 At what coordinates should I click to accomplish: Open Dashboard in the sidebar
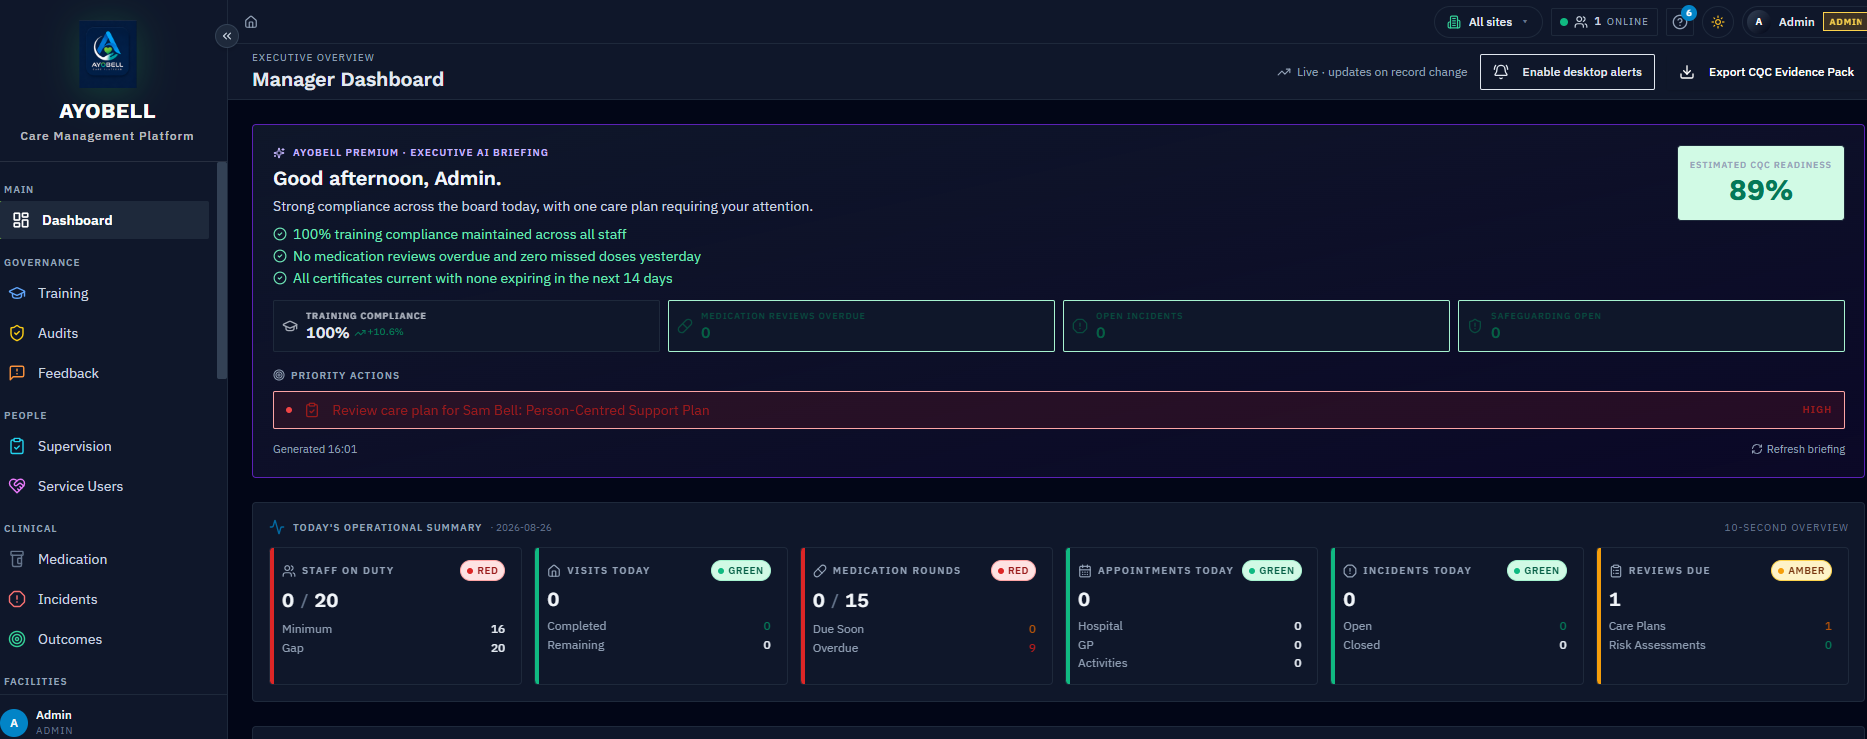(104, 220)
